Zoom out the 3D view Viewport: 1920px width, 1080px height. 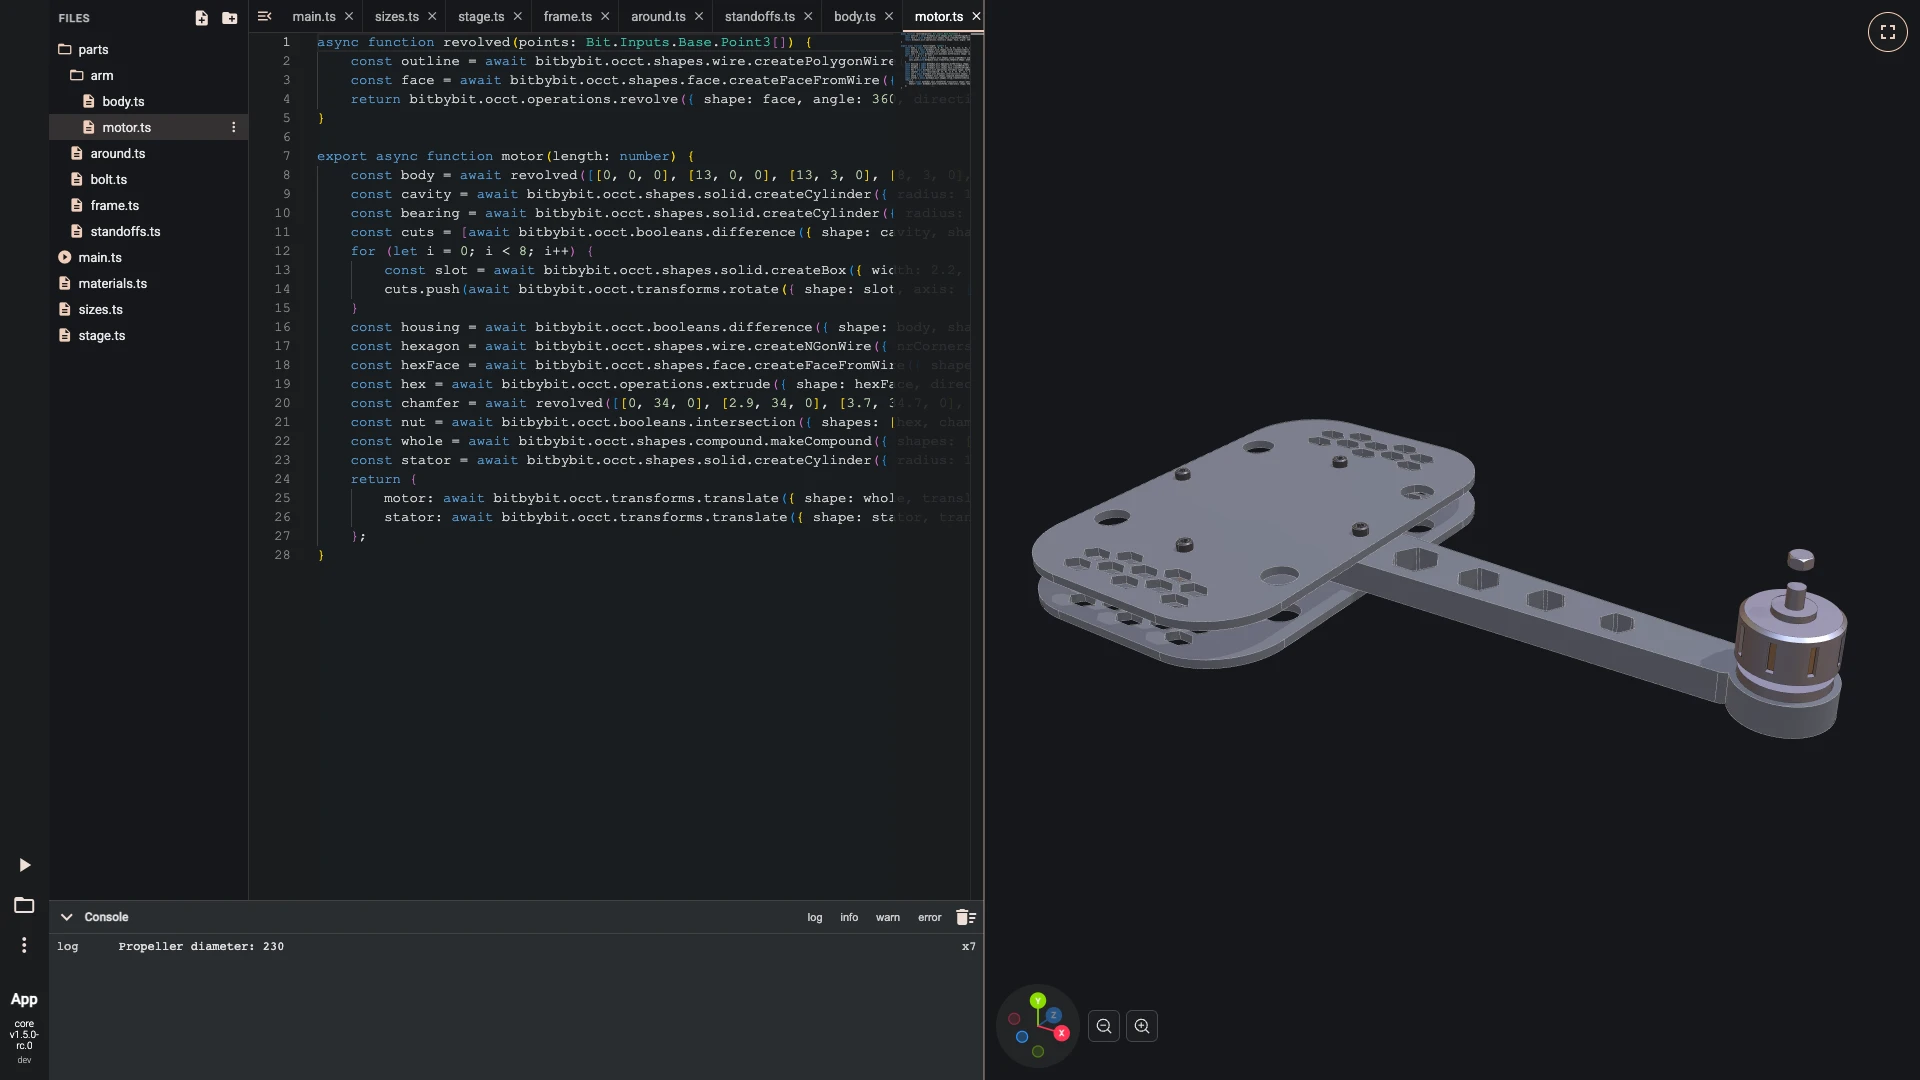click(1104, 1026)
